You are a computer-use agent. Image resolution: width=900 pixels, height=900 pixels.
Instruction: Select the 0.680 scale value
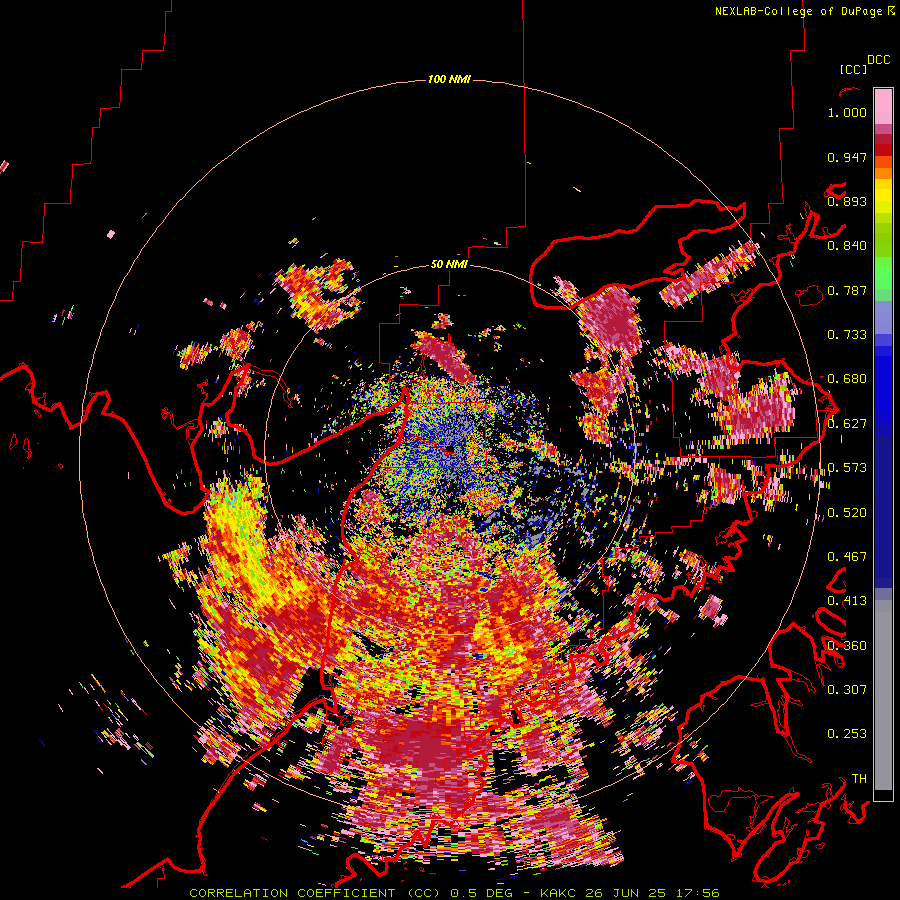click(847, 379)
